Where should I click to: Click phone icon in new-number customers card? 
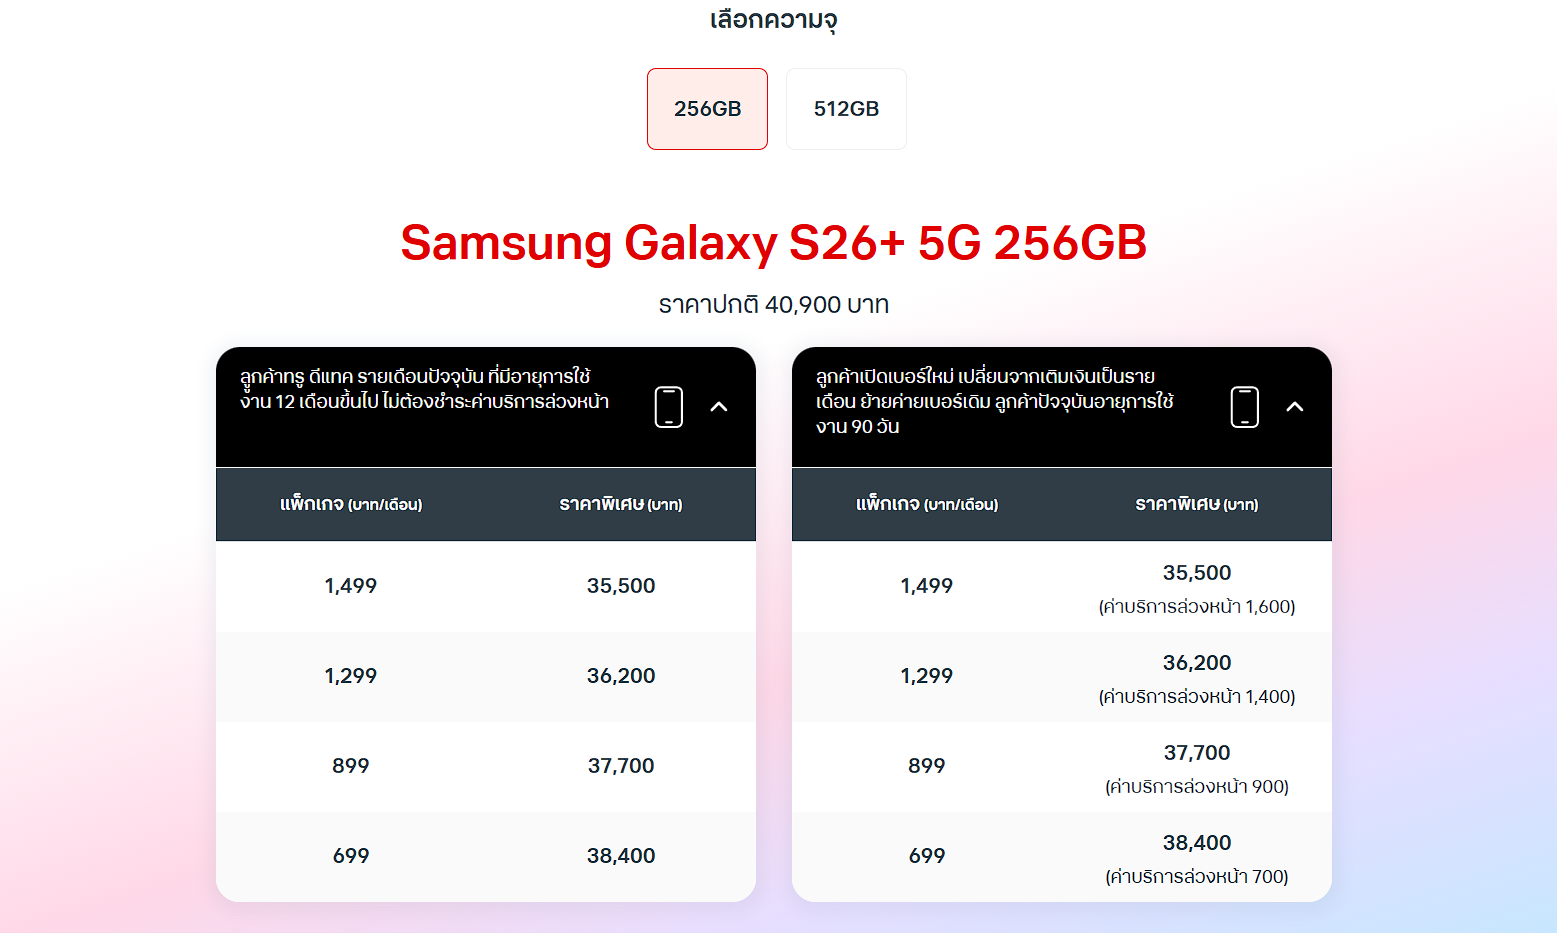pos(1244,407)
